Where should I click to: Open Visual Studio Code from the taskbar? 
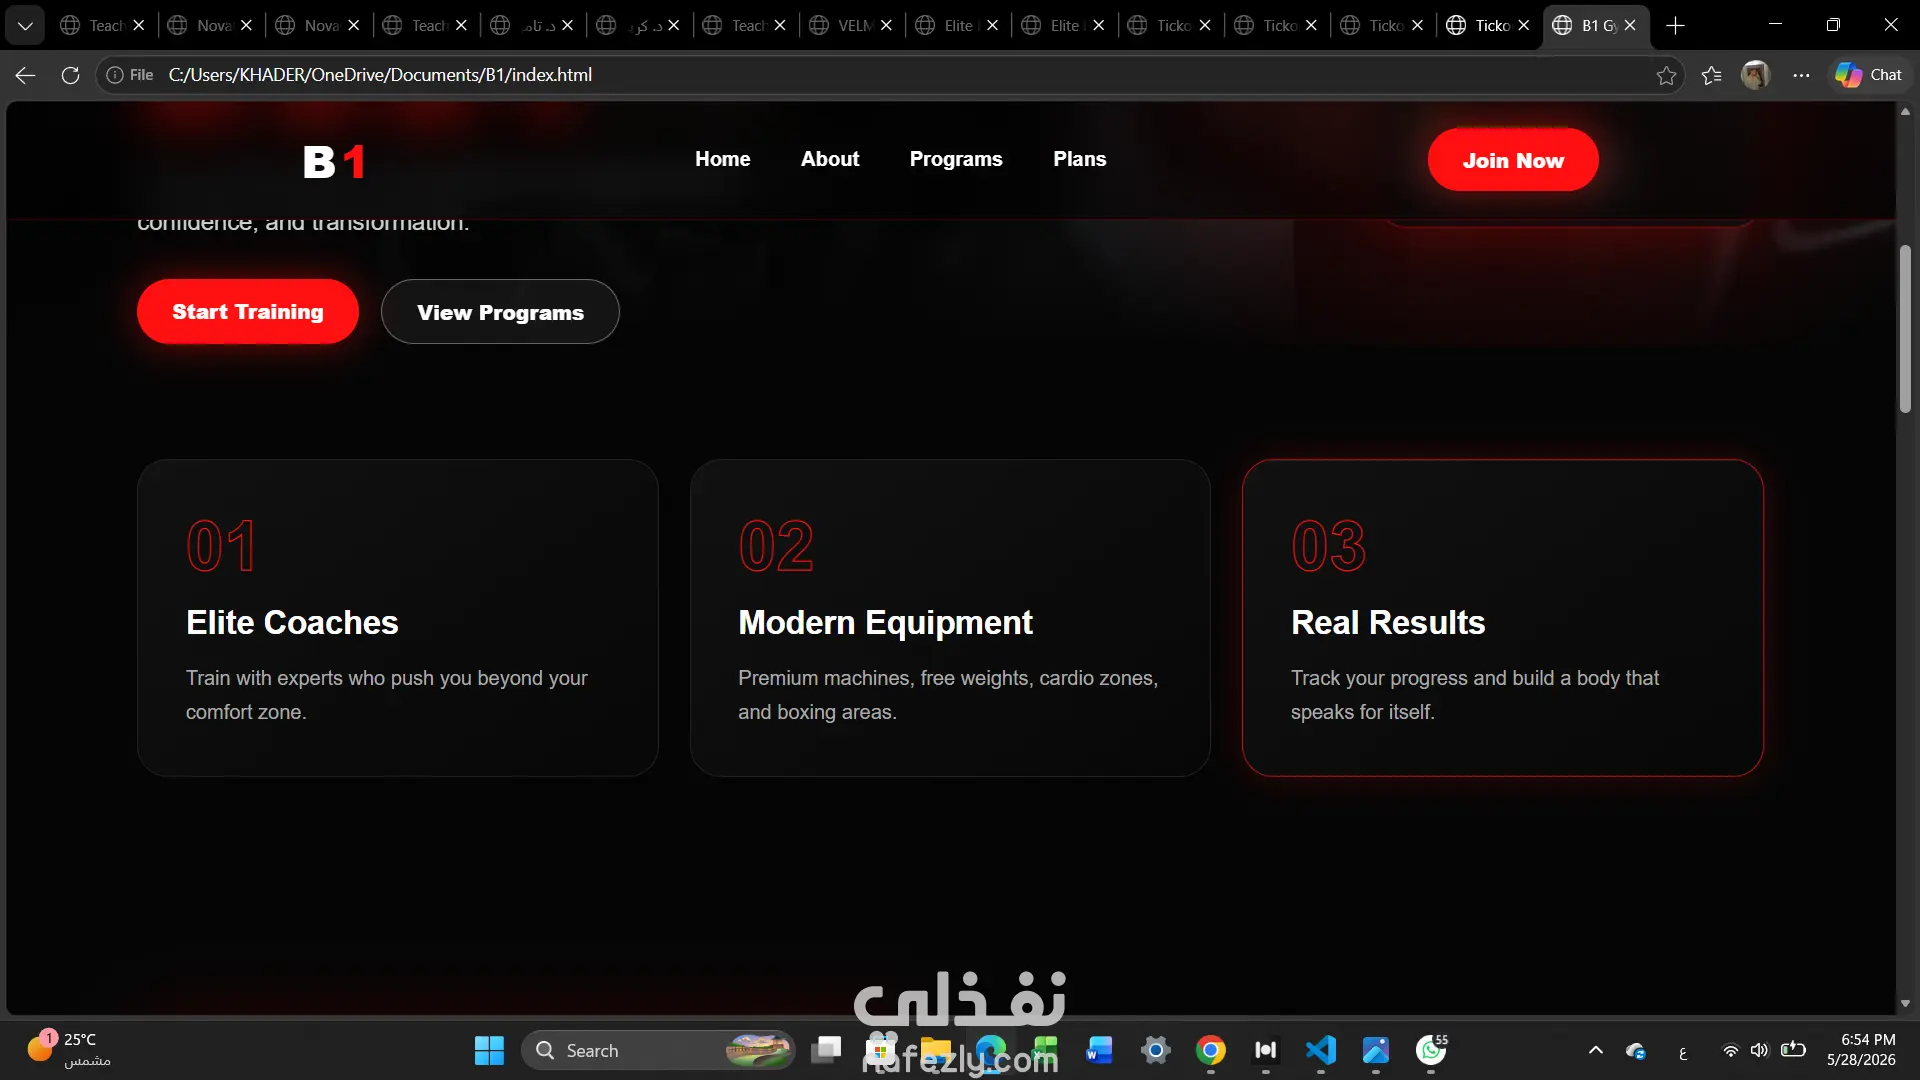point(1320,1050)
